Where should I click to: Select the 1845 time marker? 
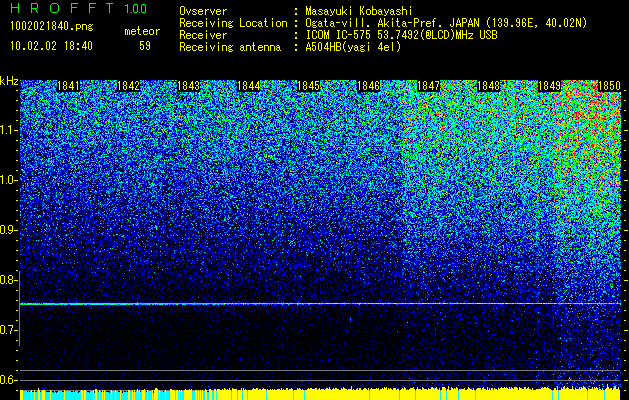(308, 86)
